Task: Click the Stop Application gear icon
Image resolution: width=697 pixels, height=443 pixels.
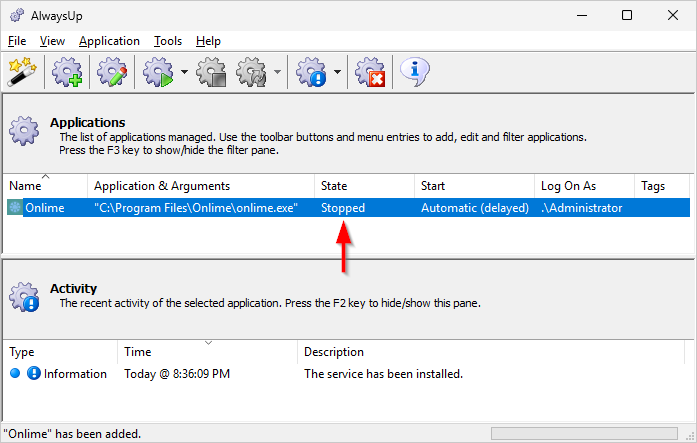Action: [x=211, y=72]
